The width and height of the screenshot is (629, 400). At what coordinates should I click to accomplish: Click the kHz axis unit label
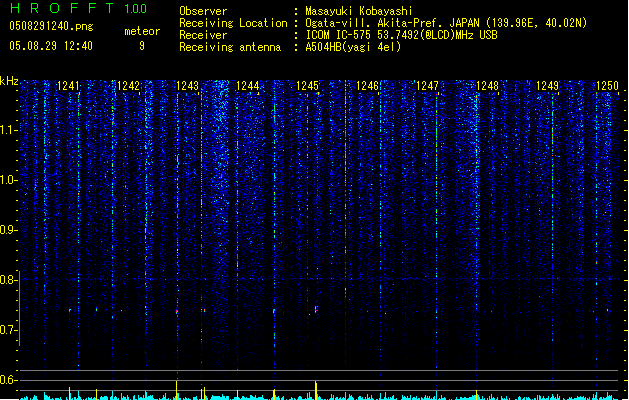(9, 81)
